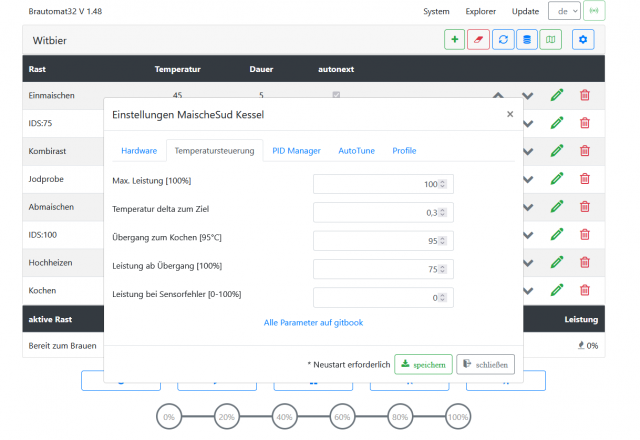Edit the Hochheizen row with the pencil
Image resolution: width=640 pixels, height=440 pixels.
pyautogui.click(x=557, y=262)
